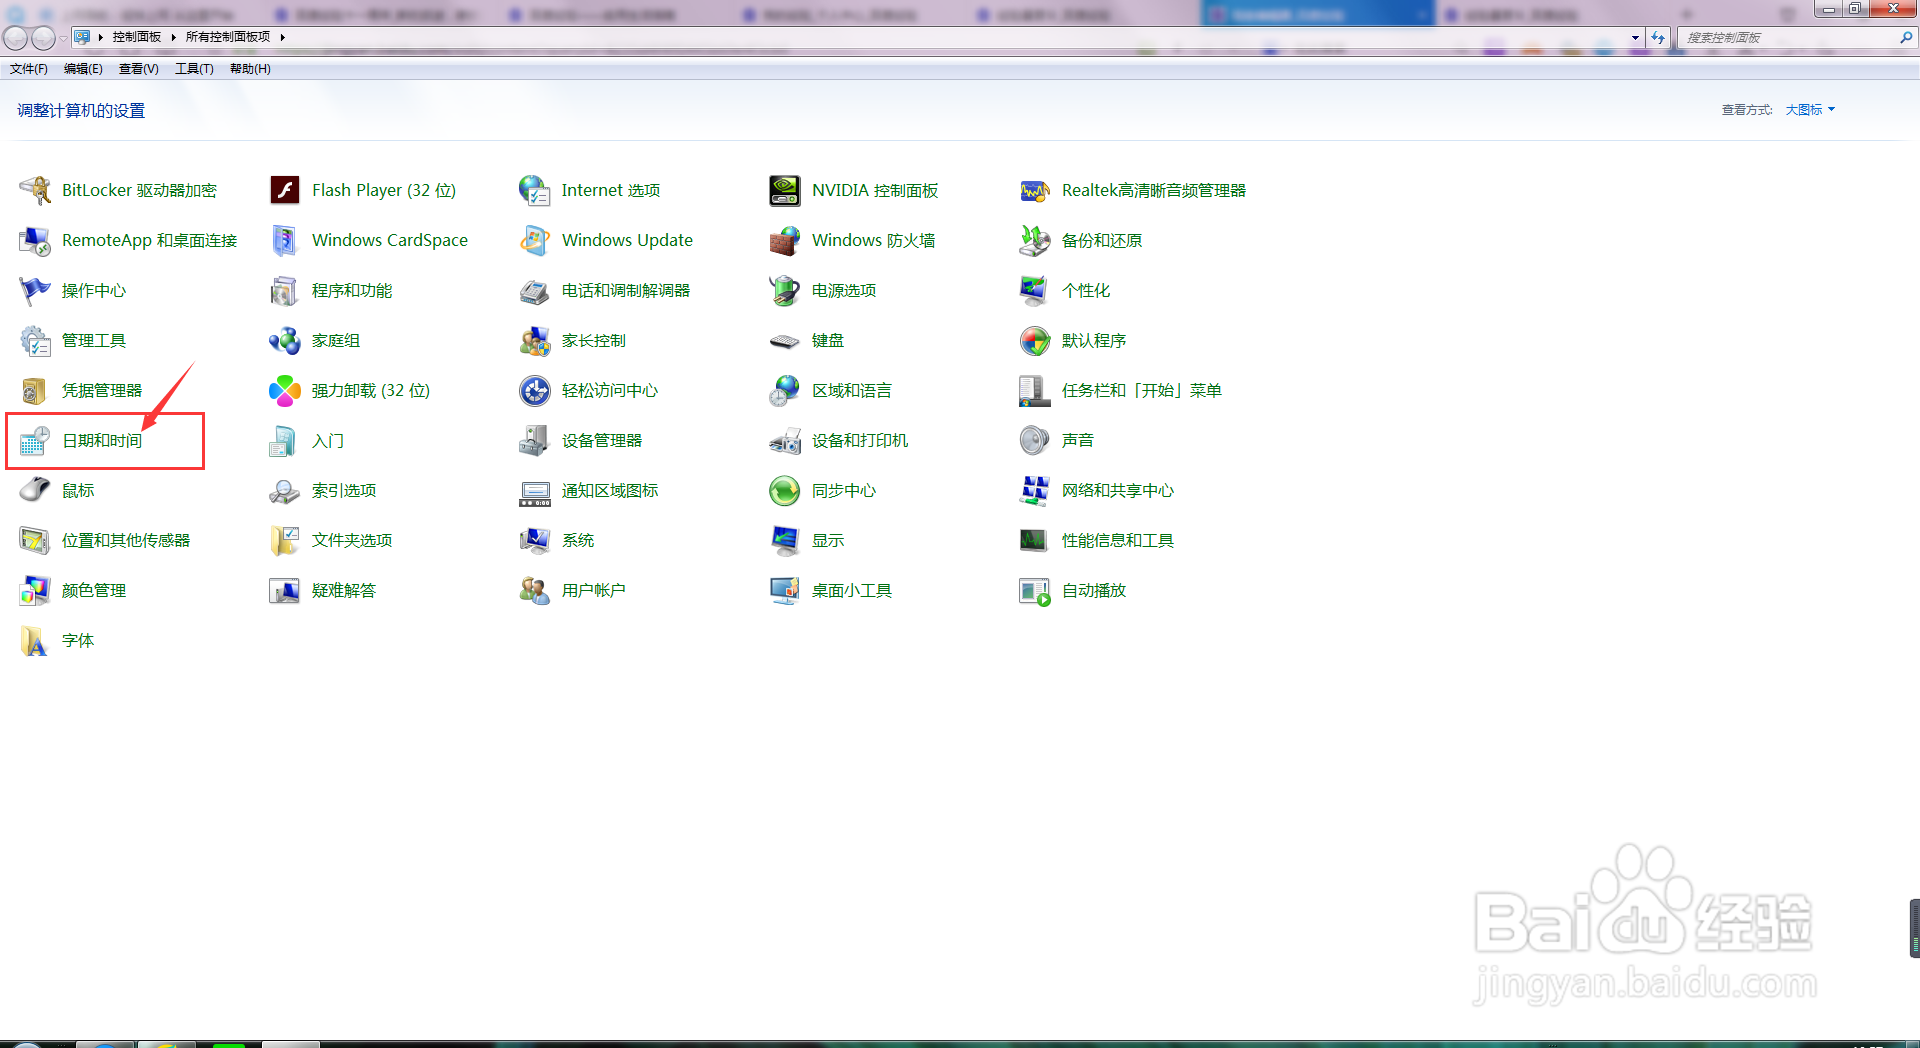Screen dimensions: 1920x1048
Task: Click the 程序和功能 icon
Action: (285, 290)
